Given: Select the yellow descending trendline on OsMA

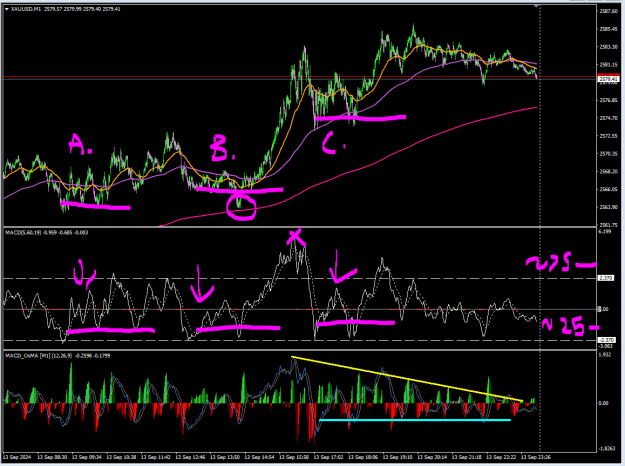Looking at the screenshot, I should 407,379.
